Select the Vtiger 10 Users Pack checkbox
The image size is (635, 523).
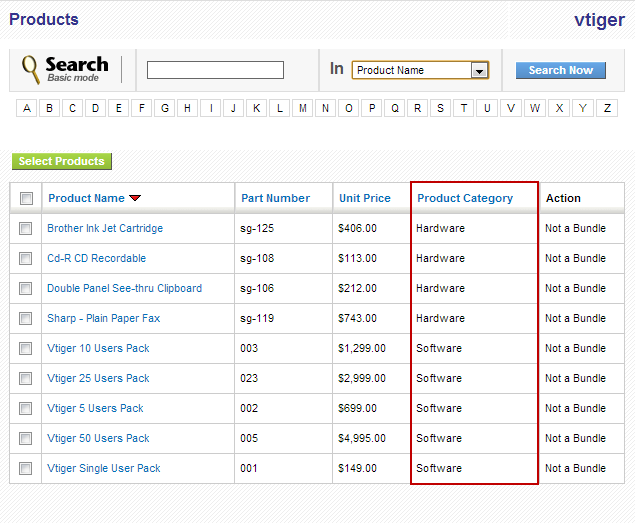point(26,348)
